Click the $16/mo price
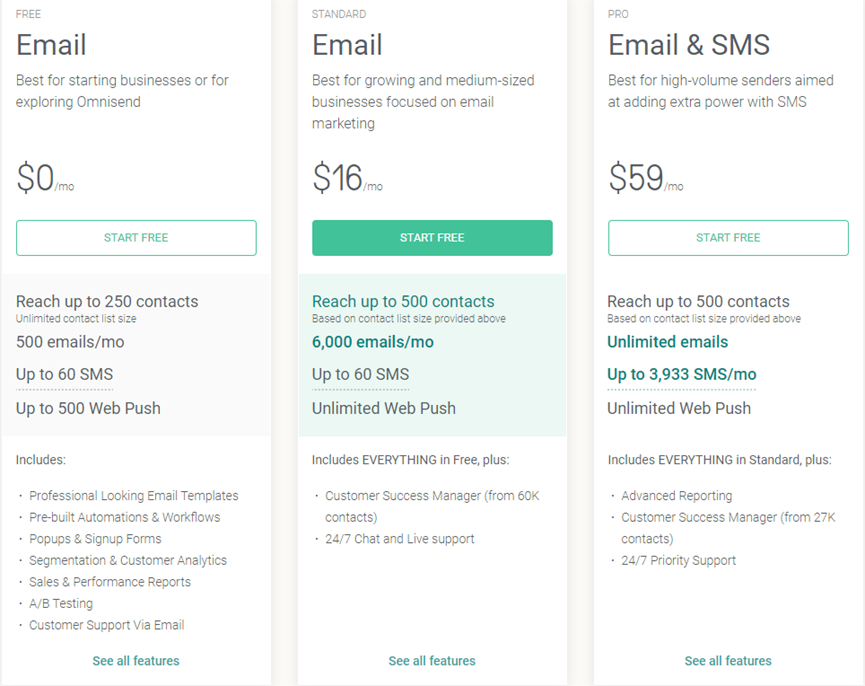The width and height of the screenshot is (865, 686). 346,179
